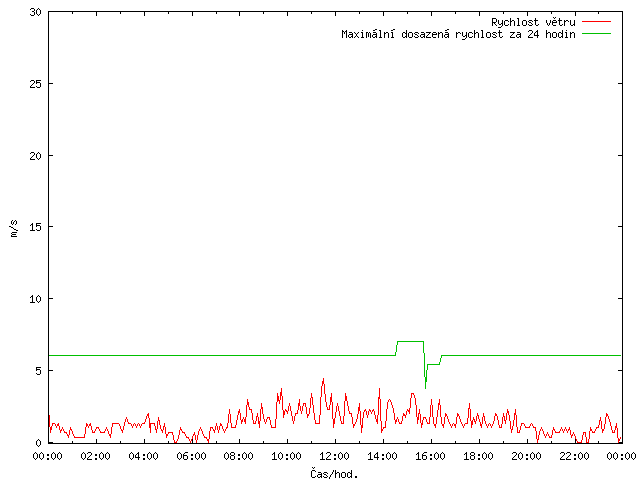Click the y-axis value 0
640x480 pixels.
pyautogui.click(x=38, y=442)
